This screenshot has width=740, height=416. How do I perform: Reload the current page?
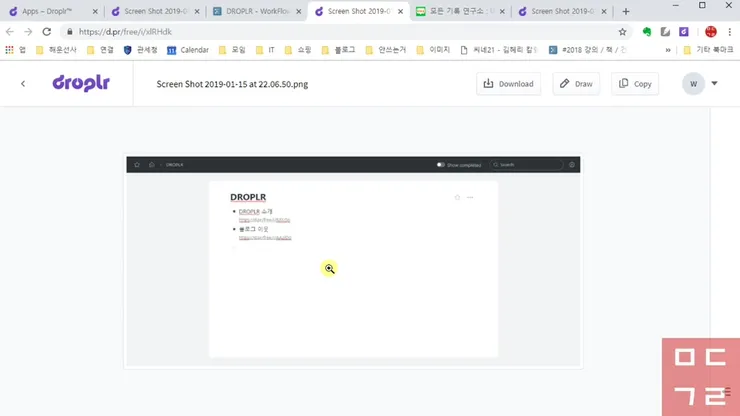[47, 32]
